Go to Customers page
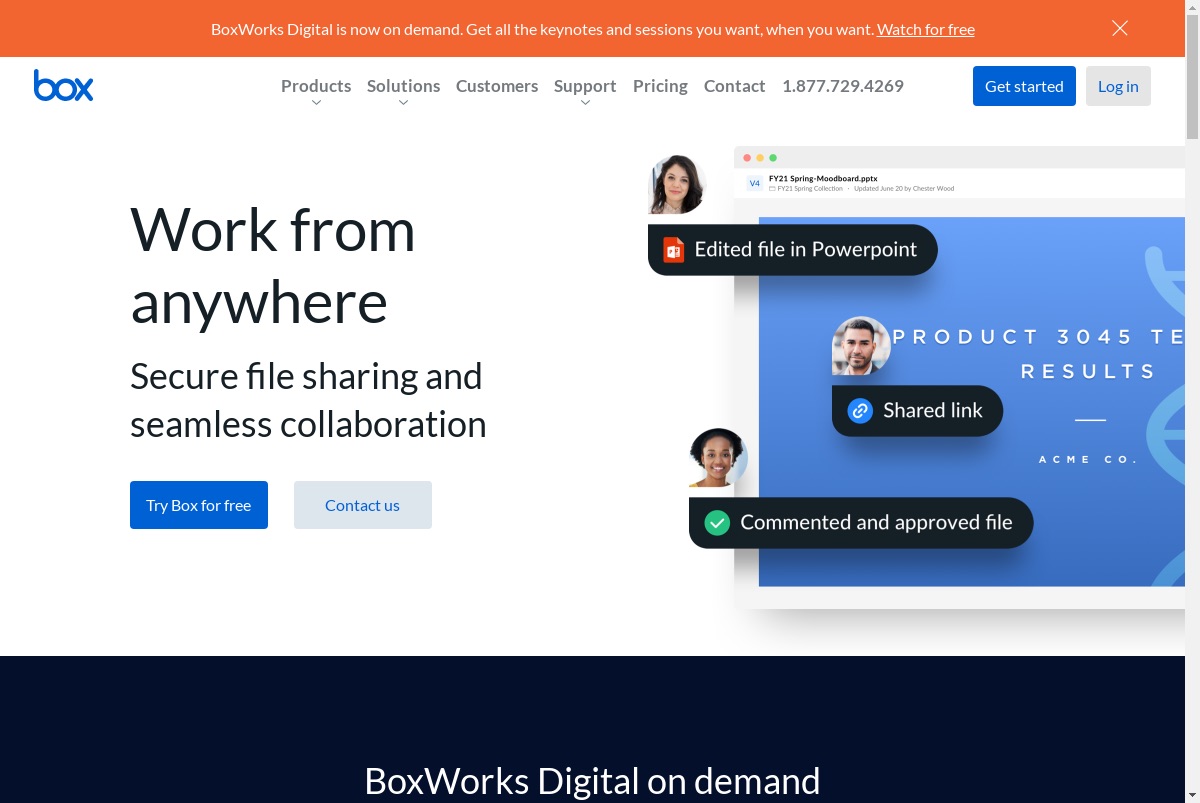Screen dimensions: 1200x803 [x=497, y=86]
